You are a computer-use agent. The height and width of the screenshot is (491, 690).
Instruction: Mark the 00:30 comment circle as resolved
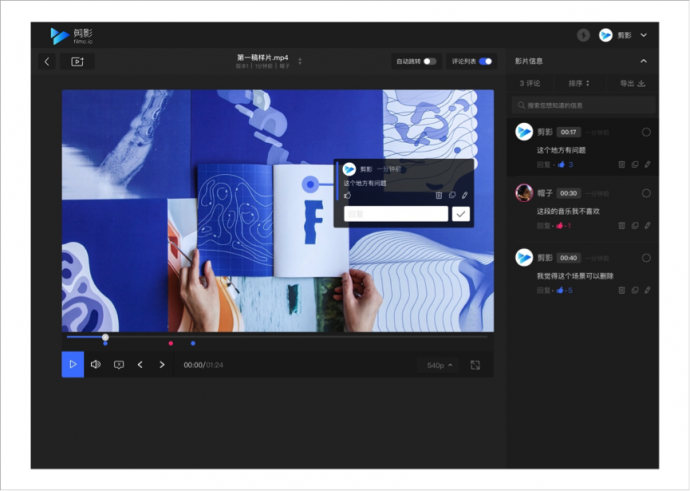pos(646,193)
